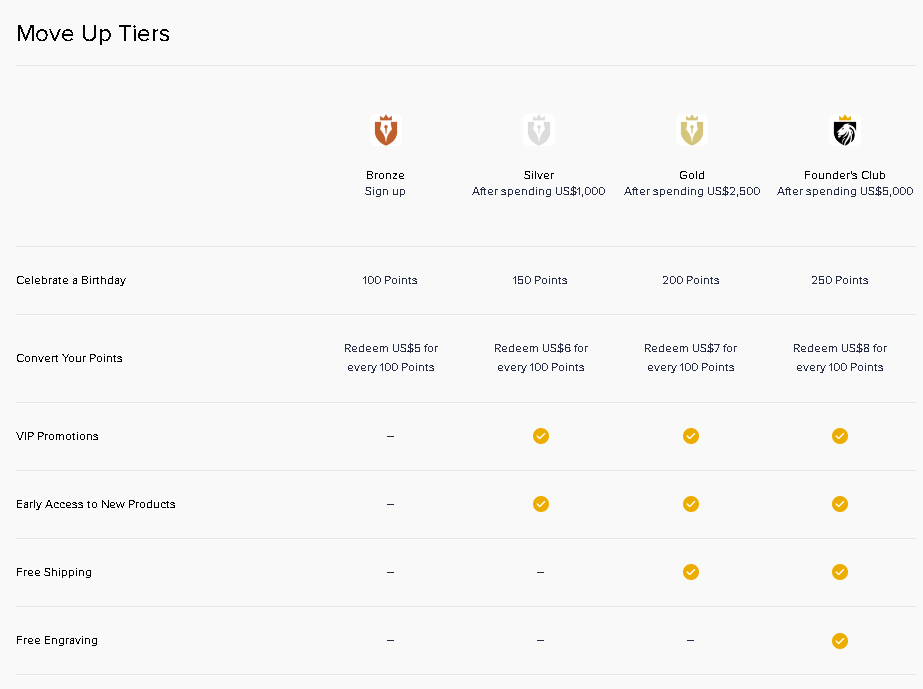Click the Bronze tier shield badge

pyautogui.click(x=385, y=130)
